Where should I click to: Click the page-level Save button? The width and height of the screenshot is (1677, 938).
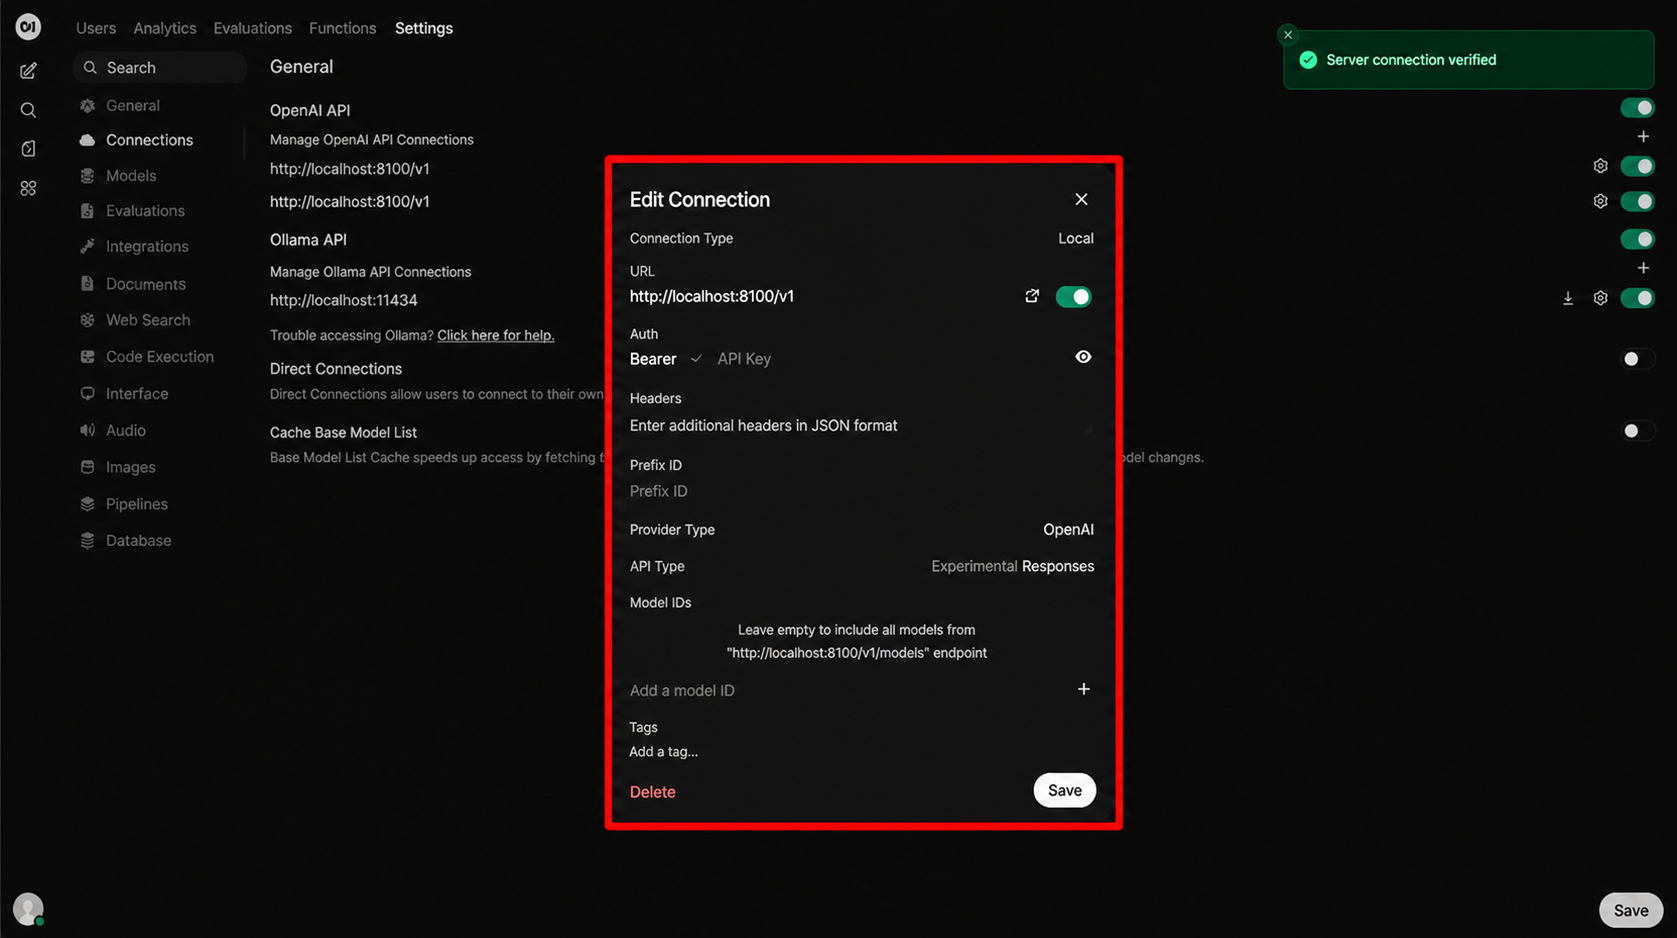click(x=1630, y=910)
